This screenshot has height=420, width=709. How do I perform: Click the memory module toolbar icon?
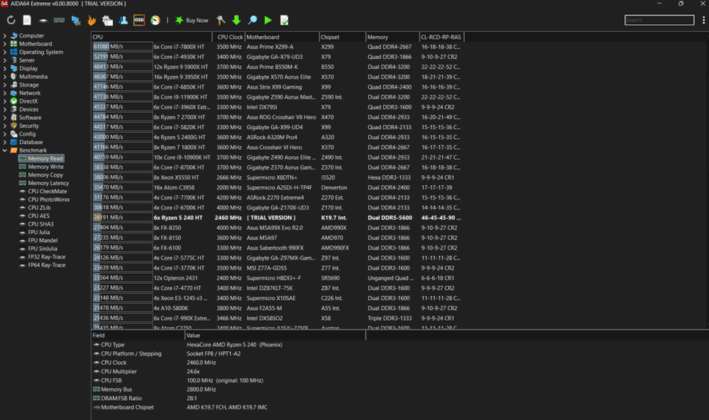(x=59, y=20)
